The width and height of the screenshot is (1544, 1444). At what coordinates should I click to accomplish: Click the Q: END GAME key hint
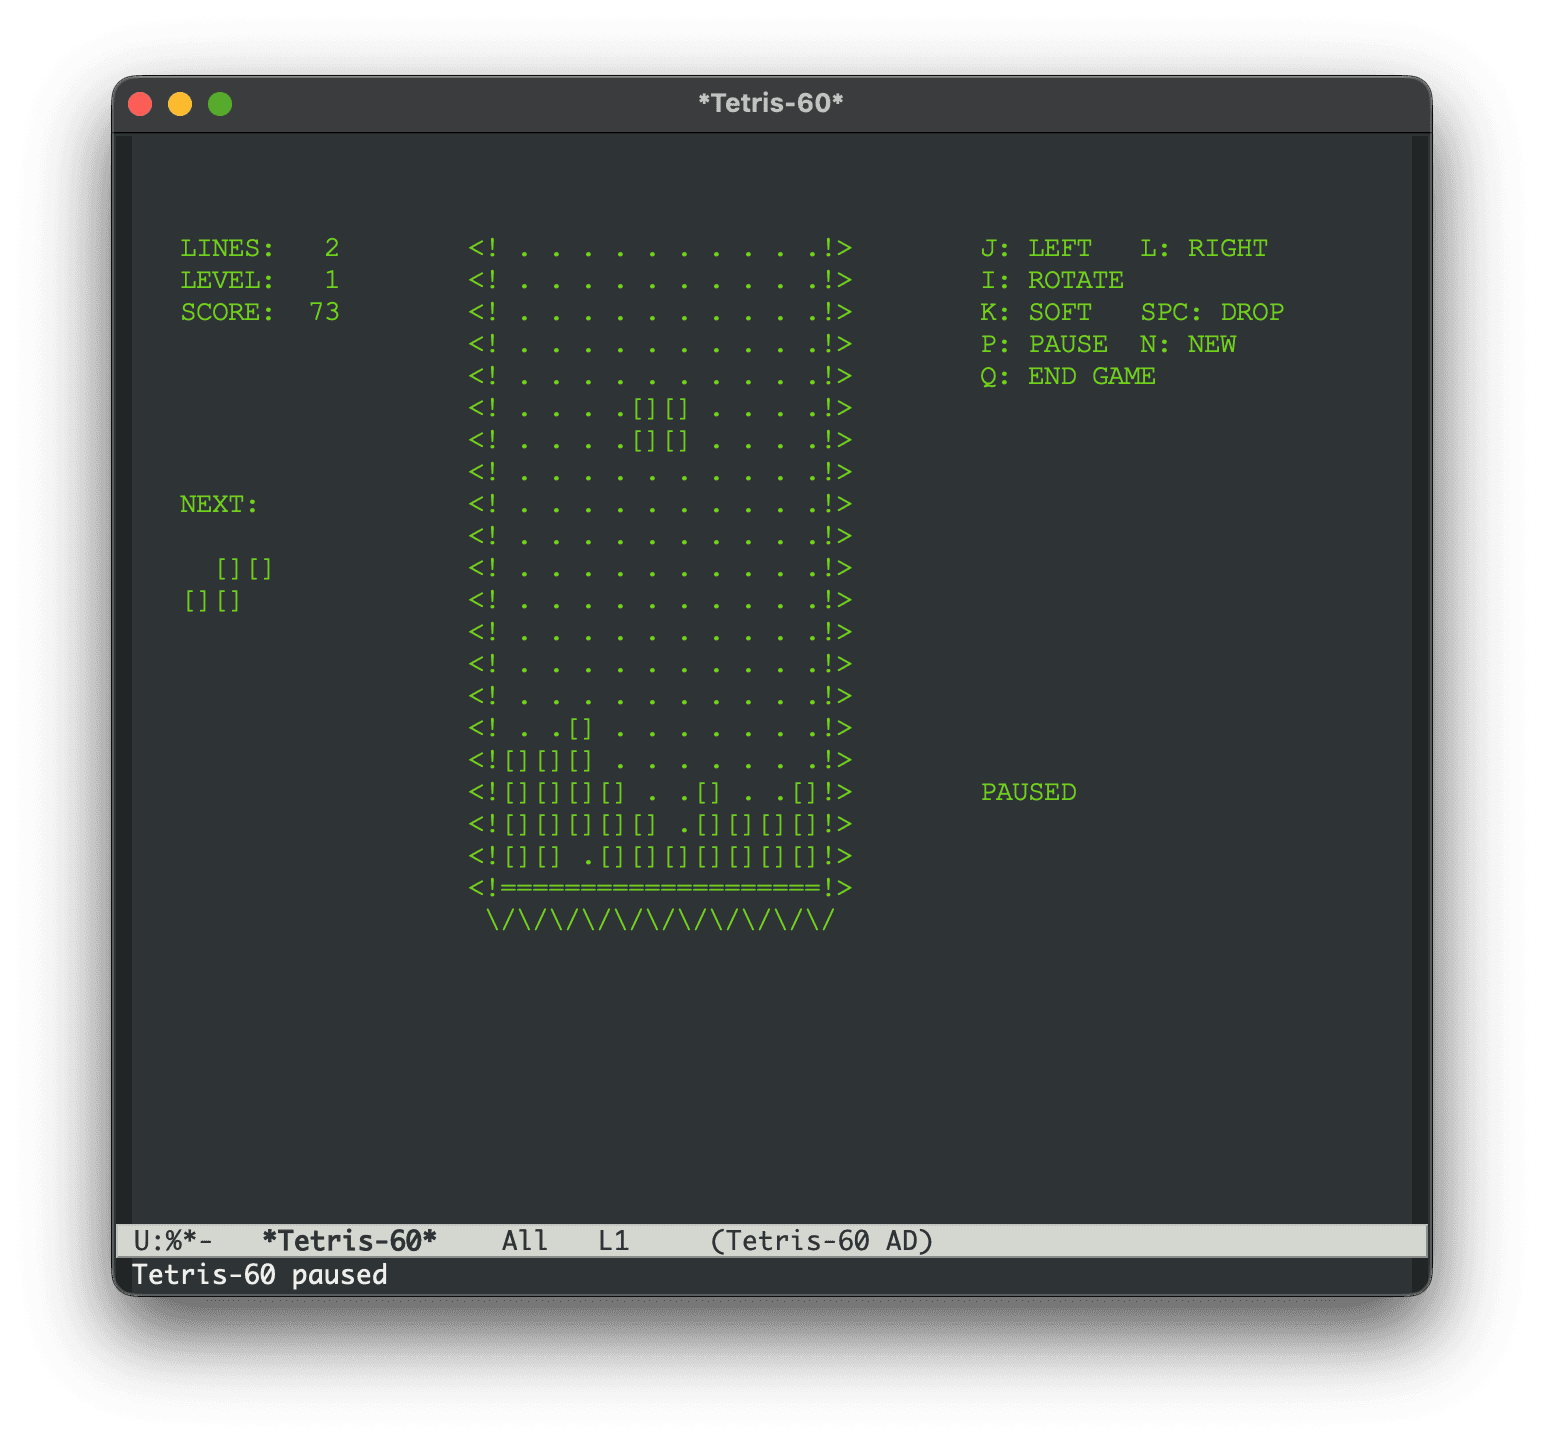1068,376
